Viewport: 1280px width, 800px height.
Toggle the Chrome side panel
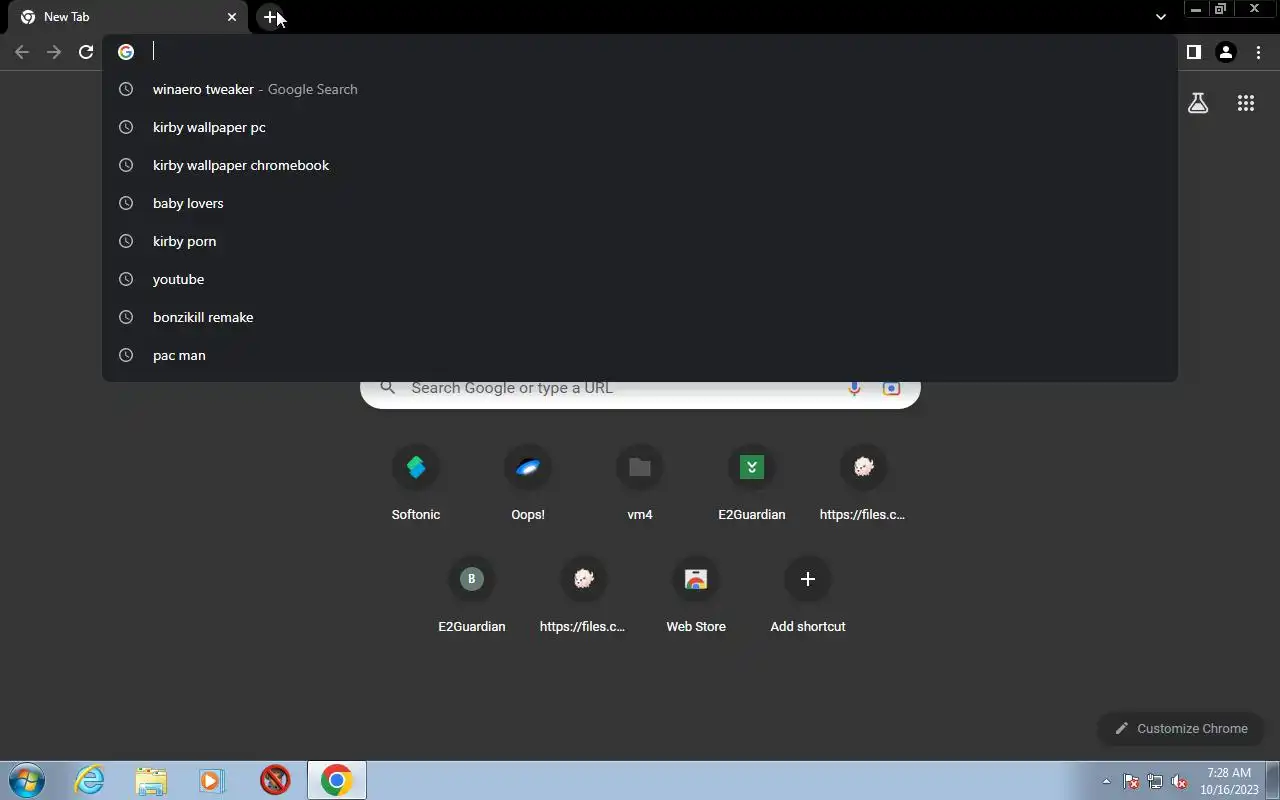coord(1193,52)
